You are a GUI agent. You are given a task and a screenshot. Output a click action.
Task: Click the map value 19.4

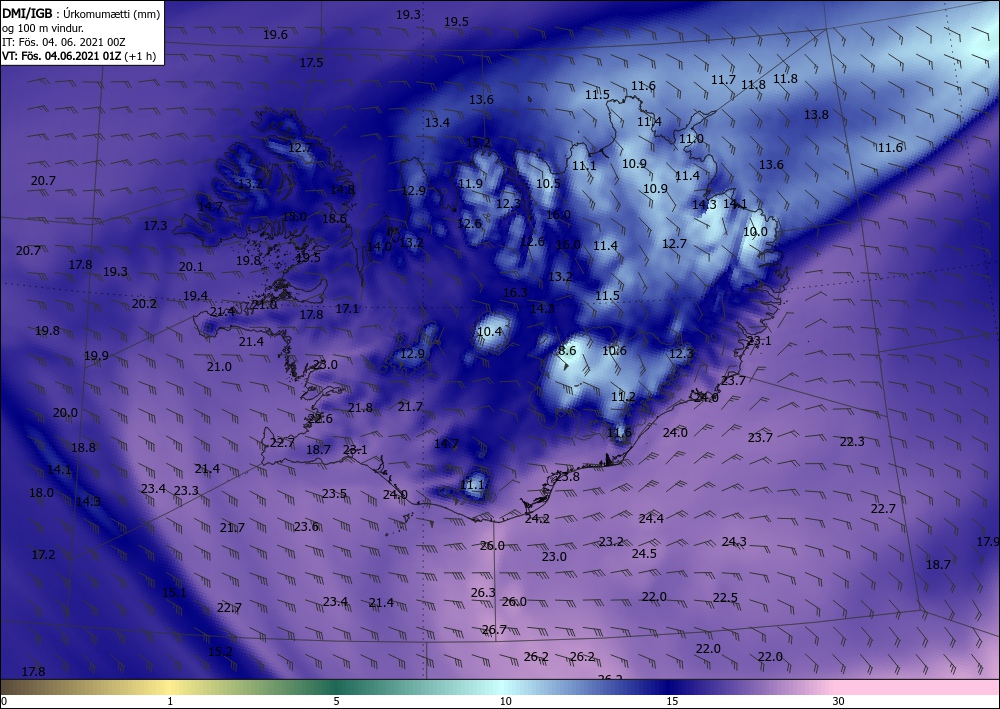tap(195, 295)
